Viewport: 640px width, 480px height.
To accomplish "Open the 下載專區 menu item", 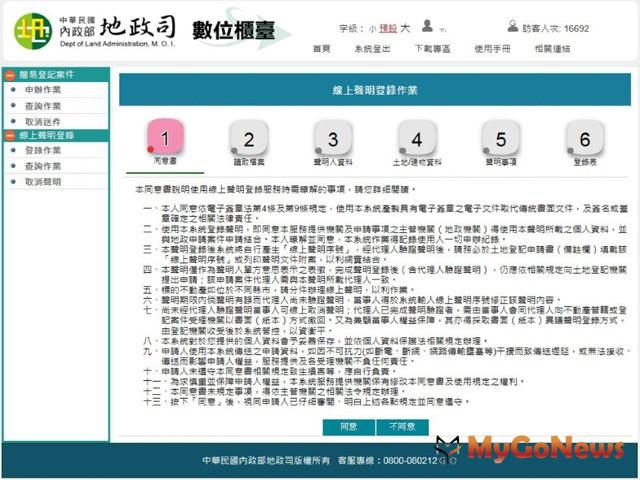I will click(433, 49).
